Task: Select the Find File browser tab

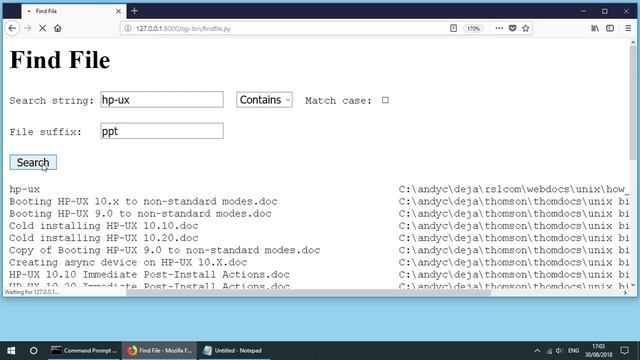Action: pyautogui.click(x=73, y=11)
